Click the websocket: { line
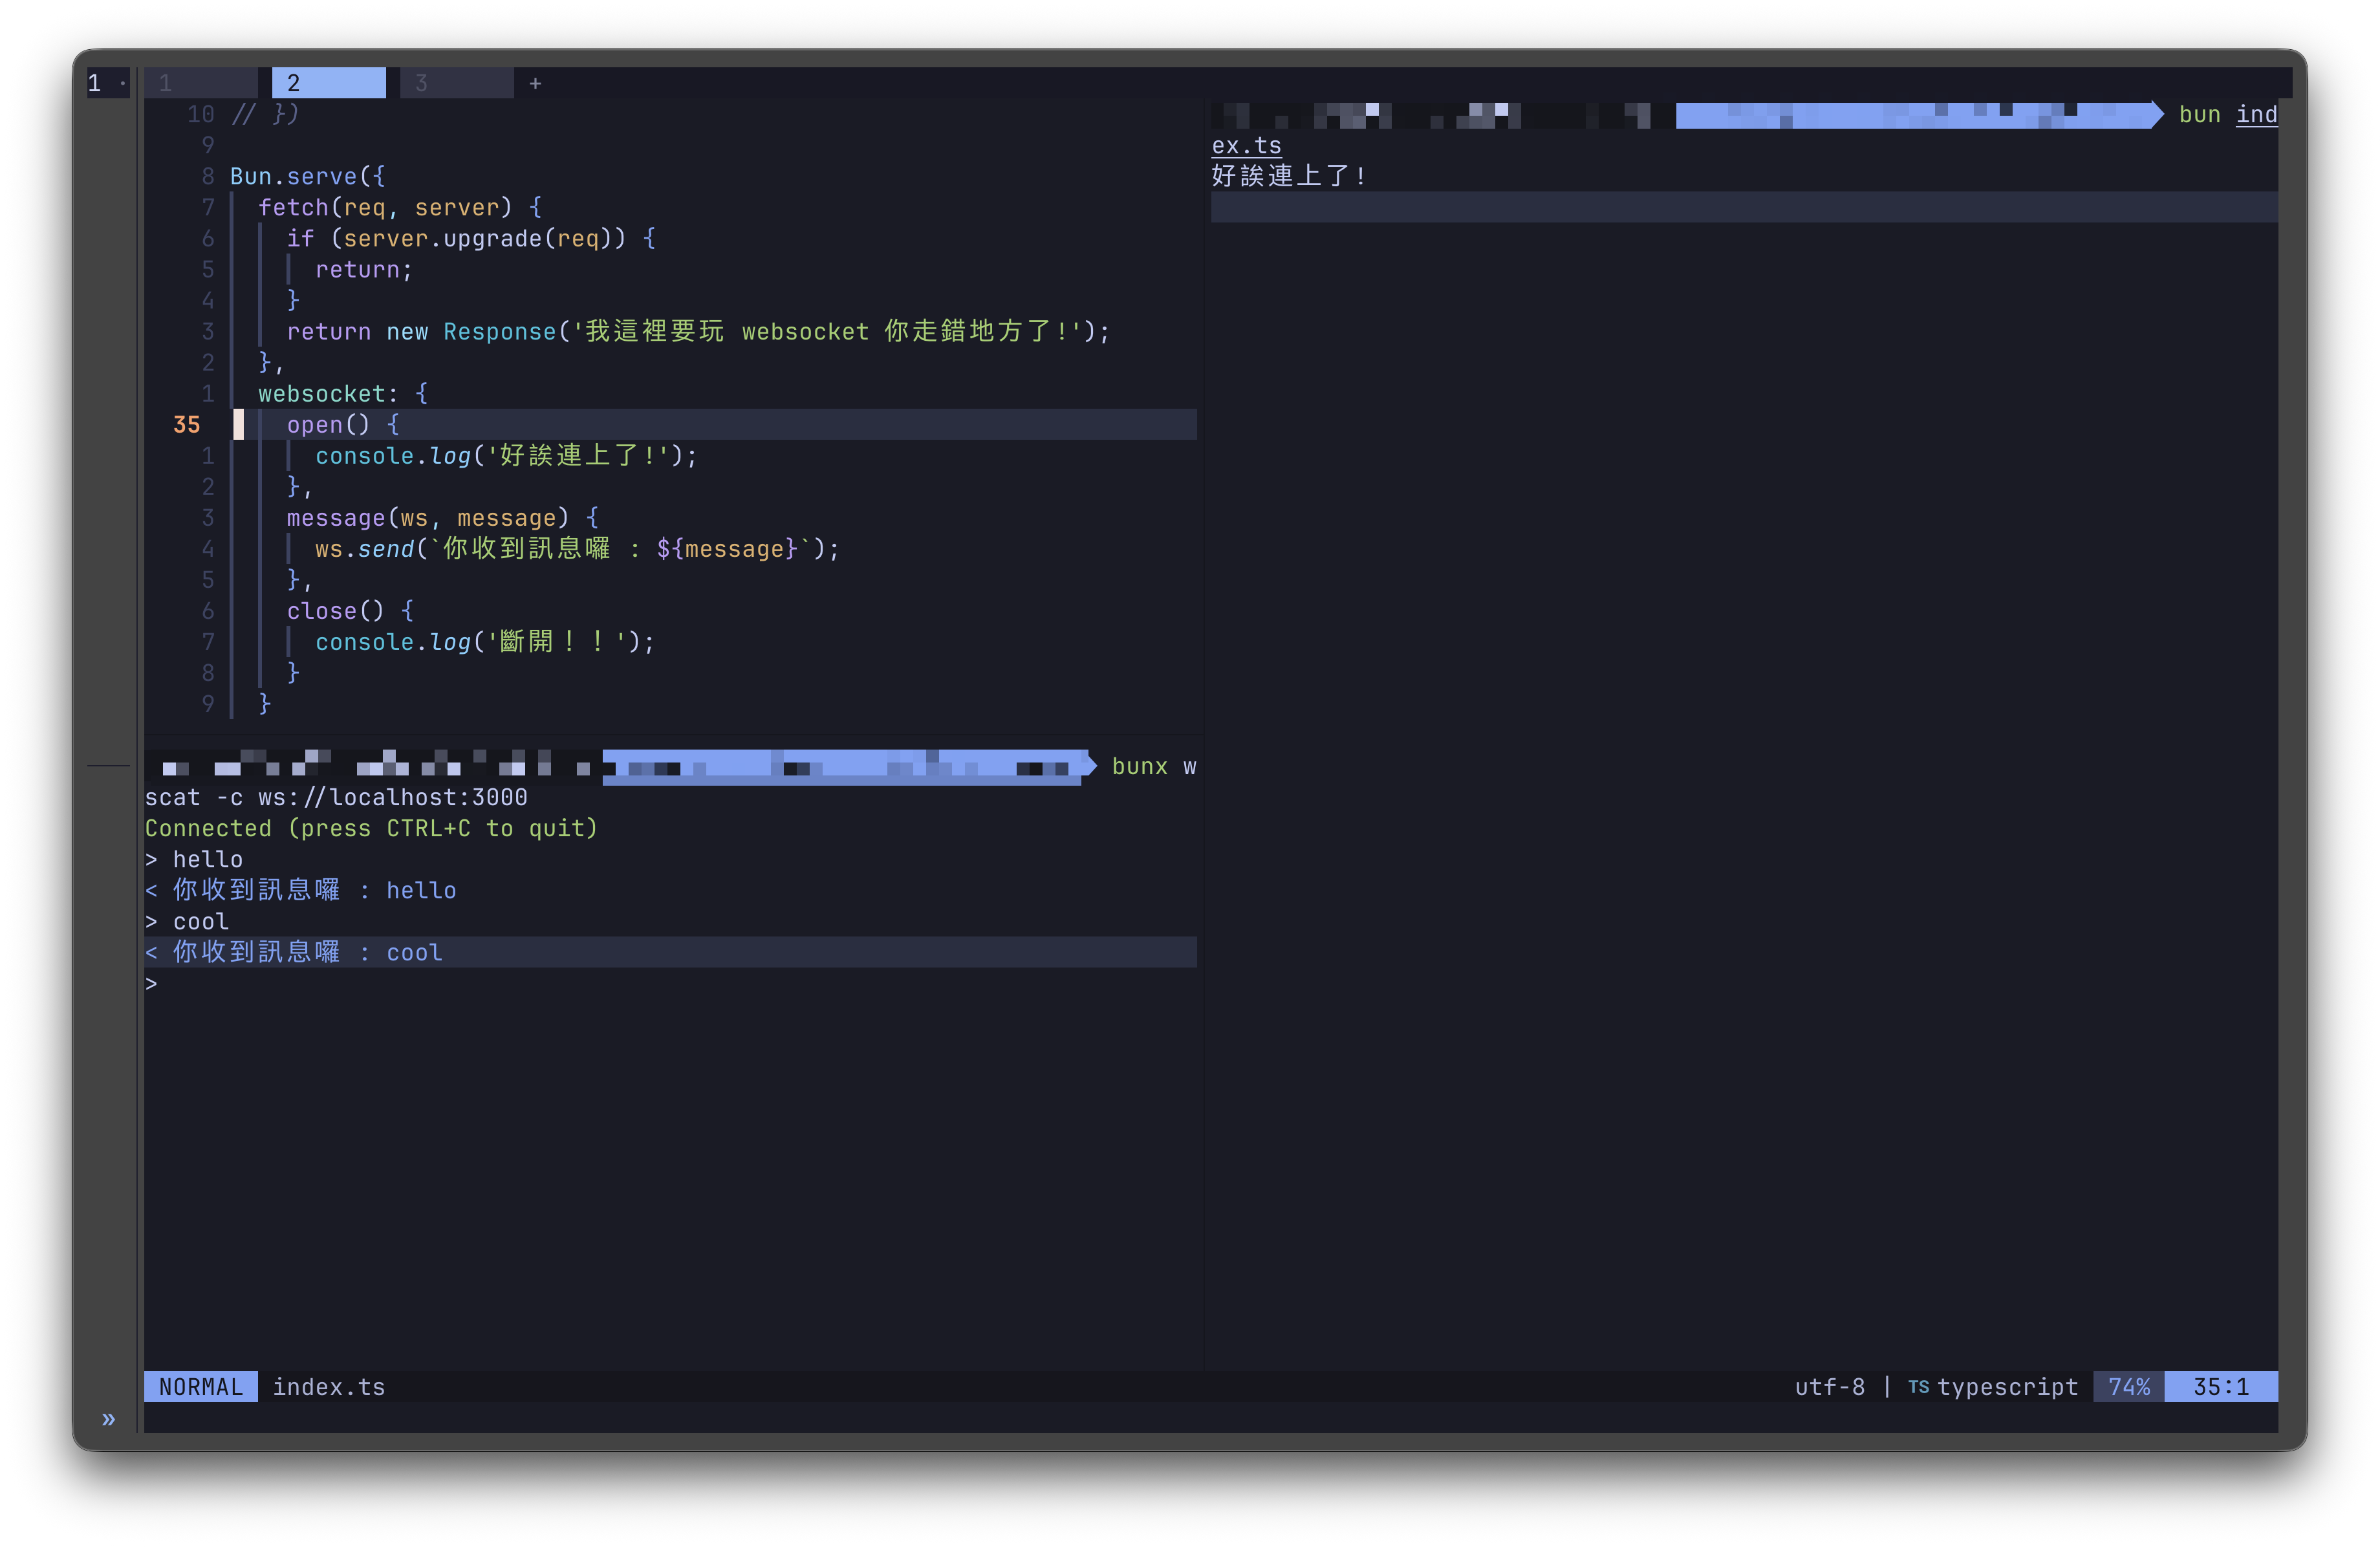Screen dimensions: 2380x1547 (343, 393)
